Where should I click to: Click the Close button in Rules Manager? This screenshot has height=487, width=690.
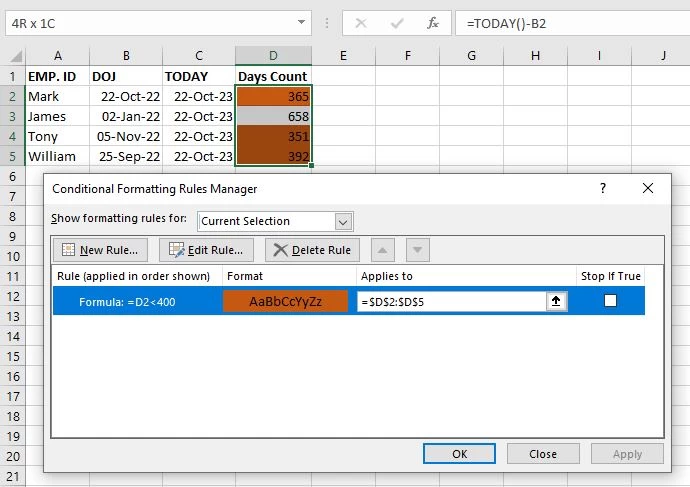(x=543, y=454)
